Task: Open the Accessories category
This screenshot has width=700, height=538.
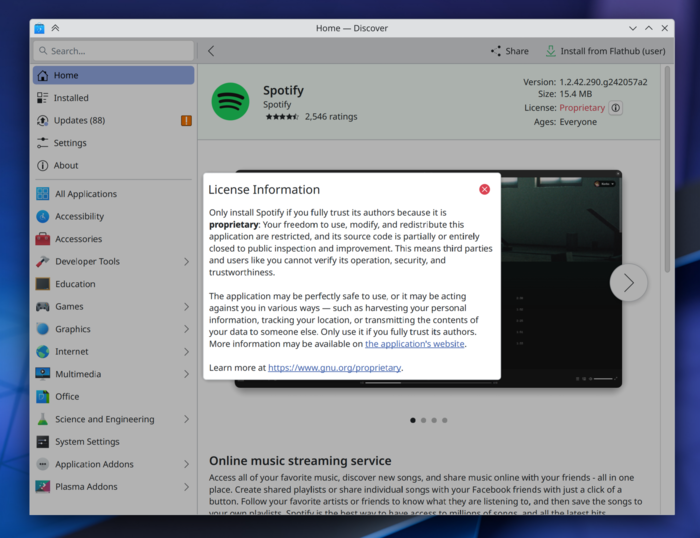Action: [113, 239]
